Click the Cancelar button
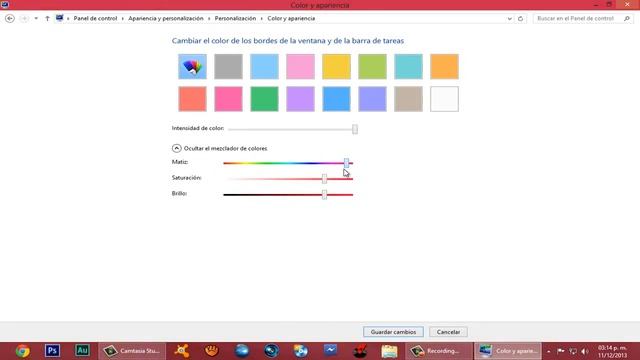 [x=448, y=332]
